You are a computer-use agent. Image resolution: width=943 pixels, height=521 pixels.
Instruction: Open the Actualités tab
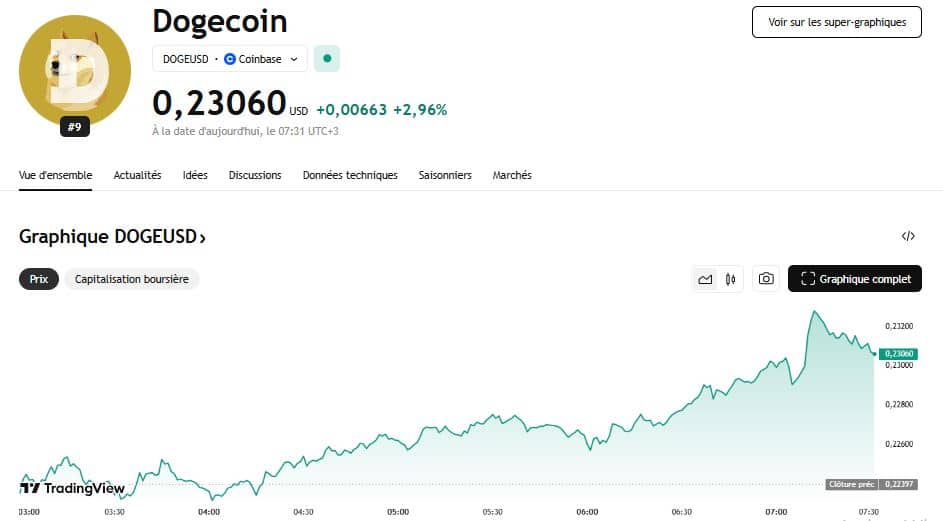tap(137, 175)
